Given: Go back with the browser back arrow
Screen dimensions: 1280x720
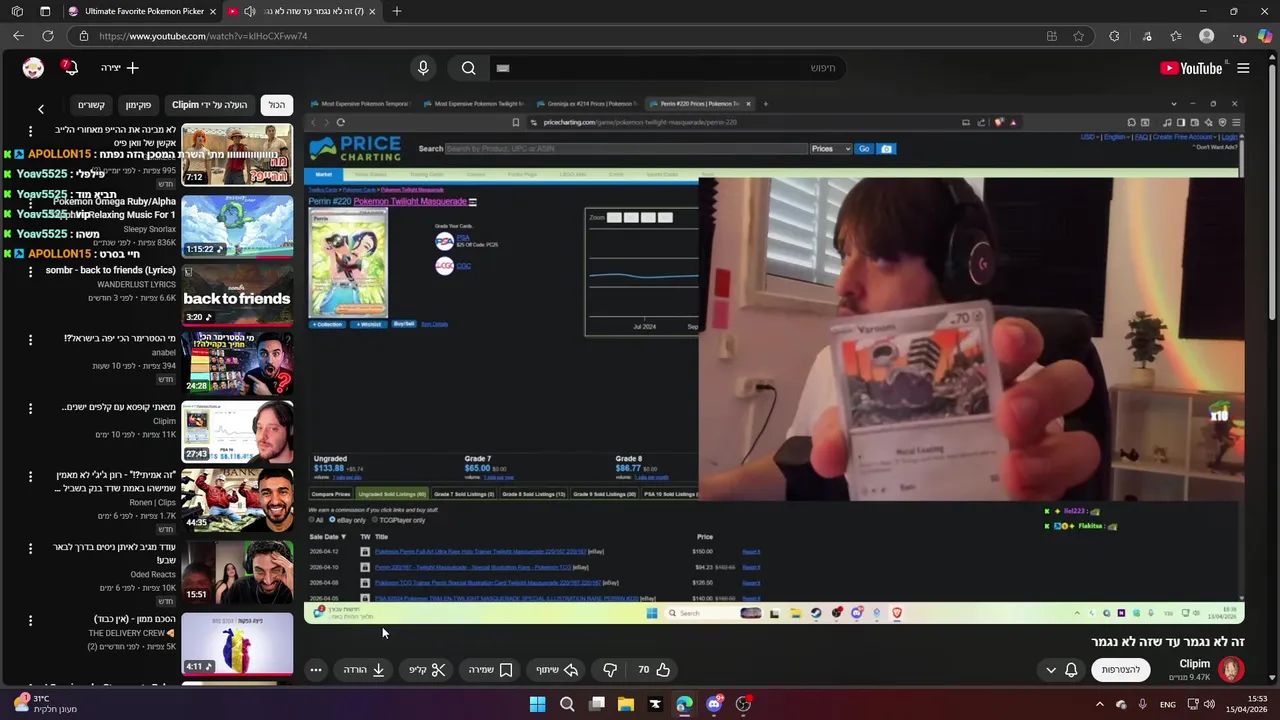Looking at the screenshot, I should [x=18, y=36].
